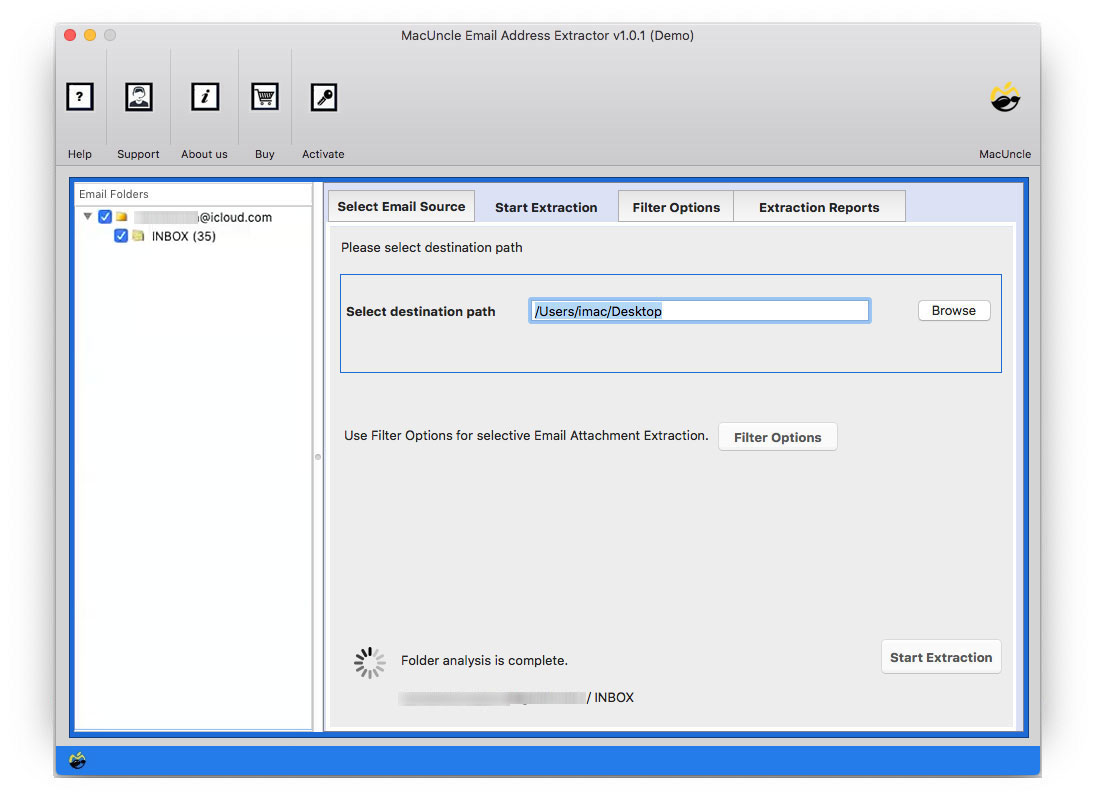Screen dimensions: 1096x799
Task: Click the Support icon
Action: (138, 97)
